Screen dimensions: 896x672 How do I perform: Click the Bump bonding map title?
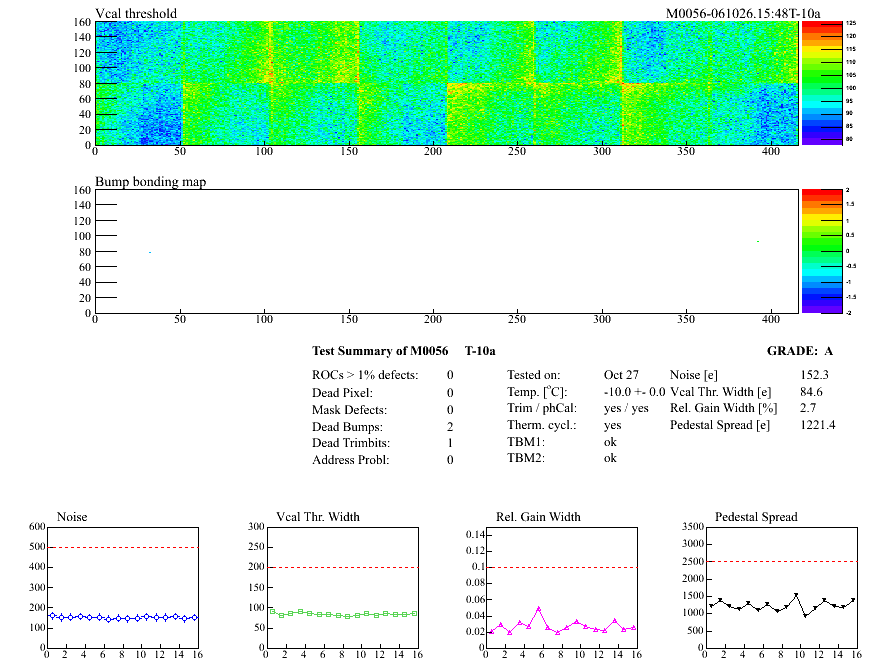point(150,181)
